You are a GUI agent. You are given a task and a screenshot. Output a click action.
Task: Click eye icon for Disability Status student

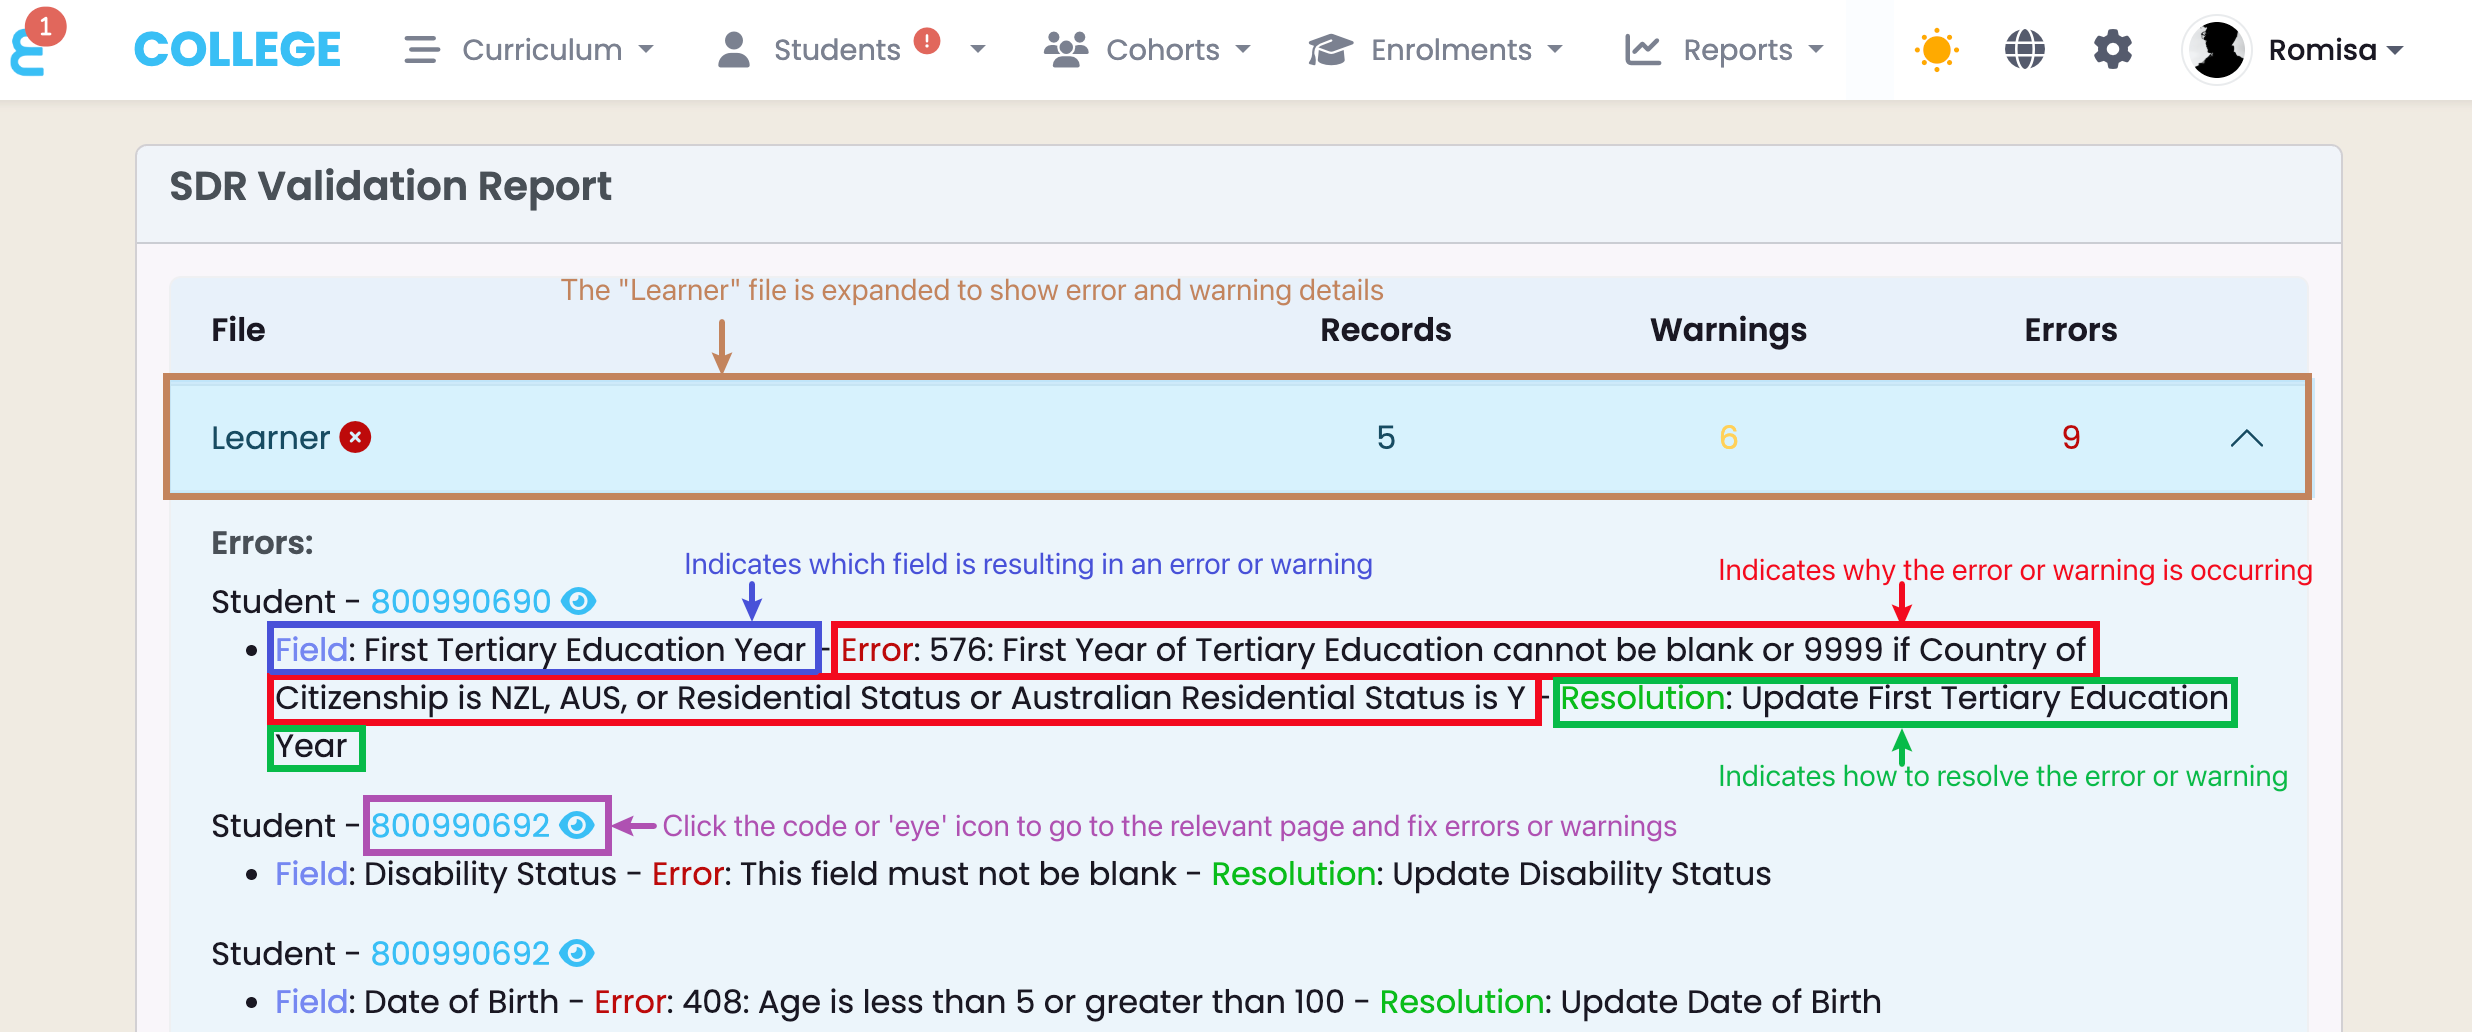(577, 825)
